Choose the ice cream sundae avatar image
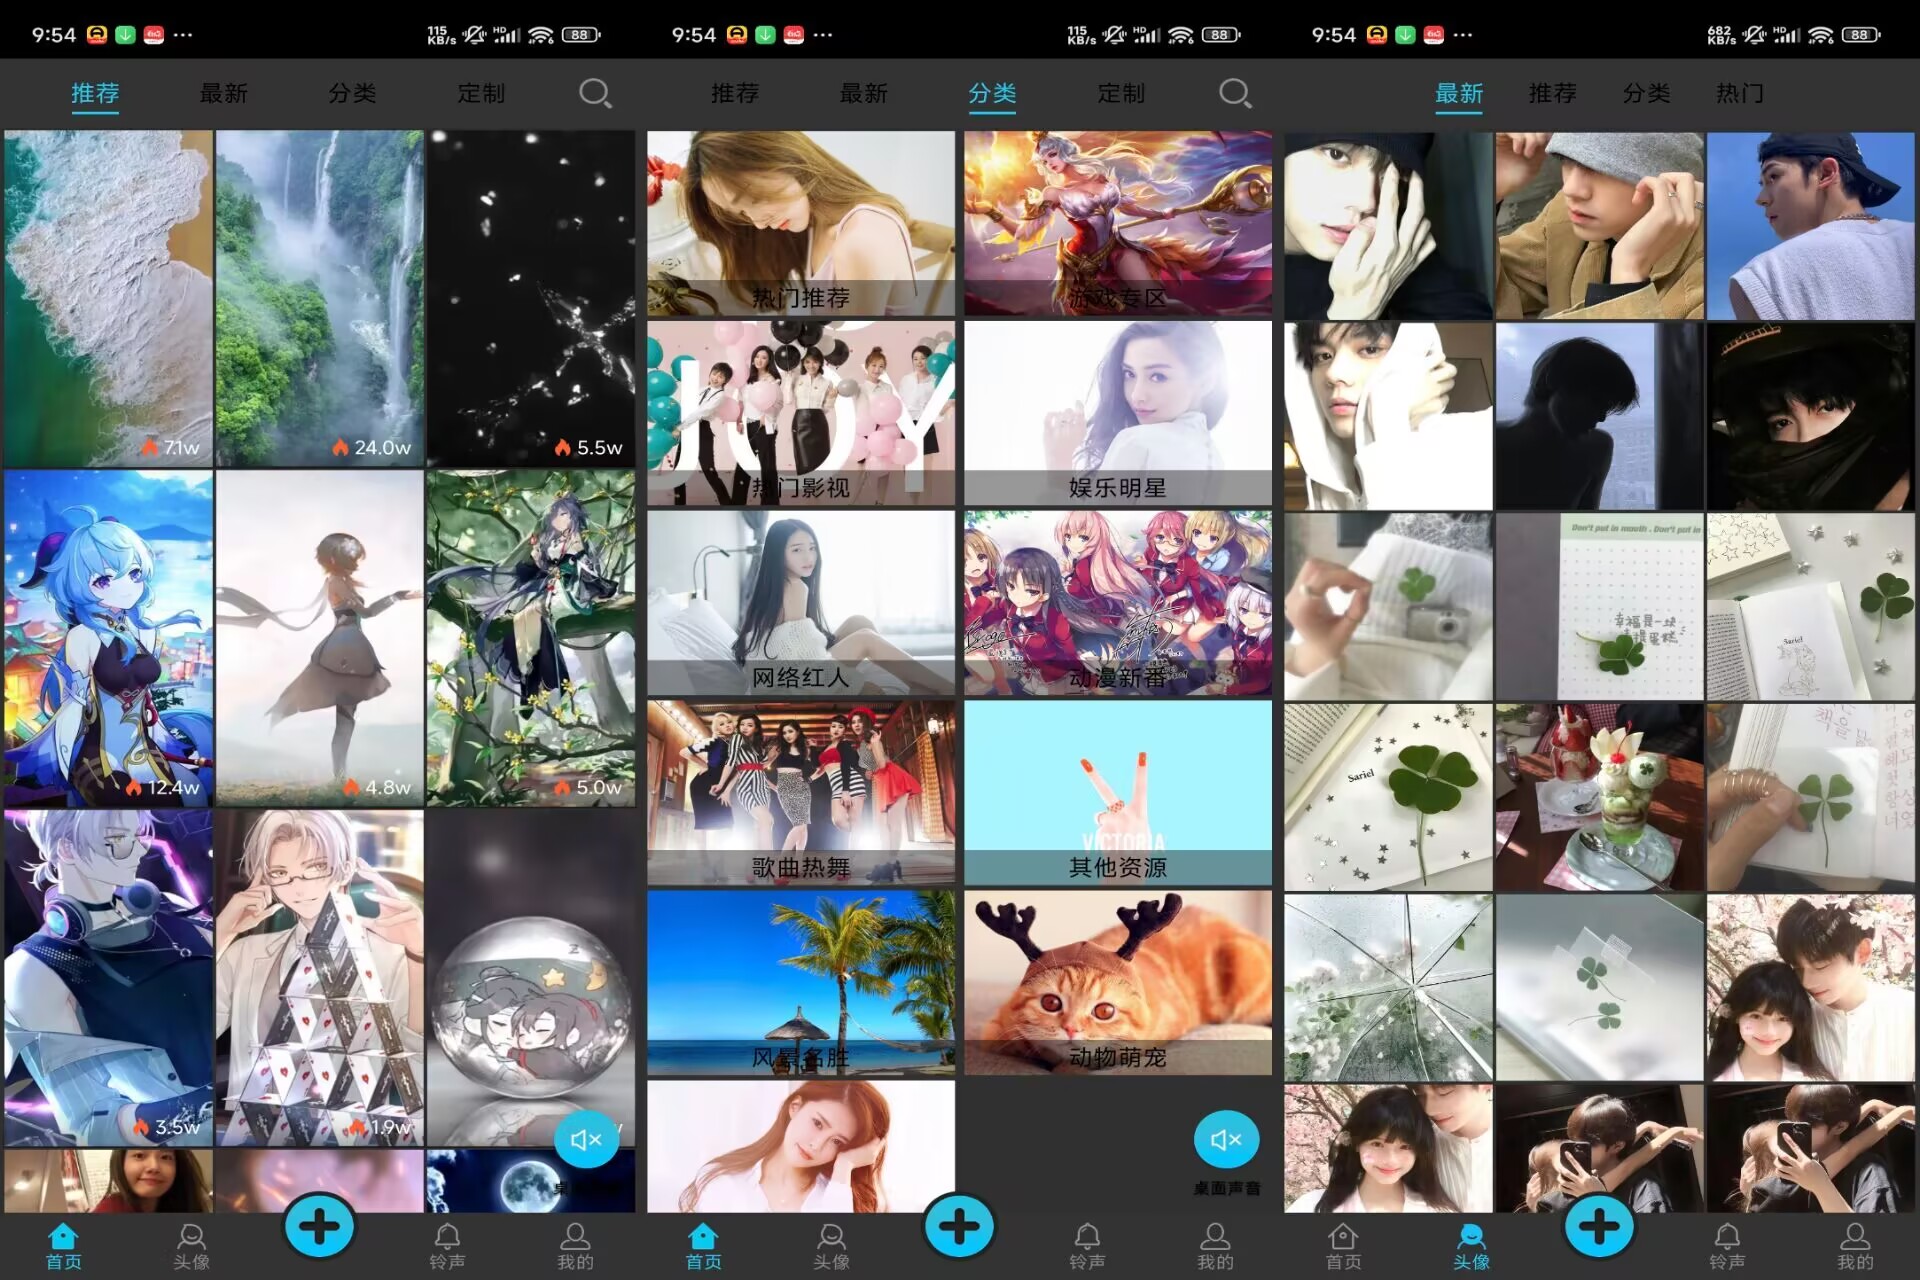The height and width of the screenshot is (1280, 1920). pyautogui.click(x=1599, y=796)
